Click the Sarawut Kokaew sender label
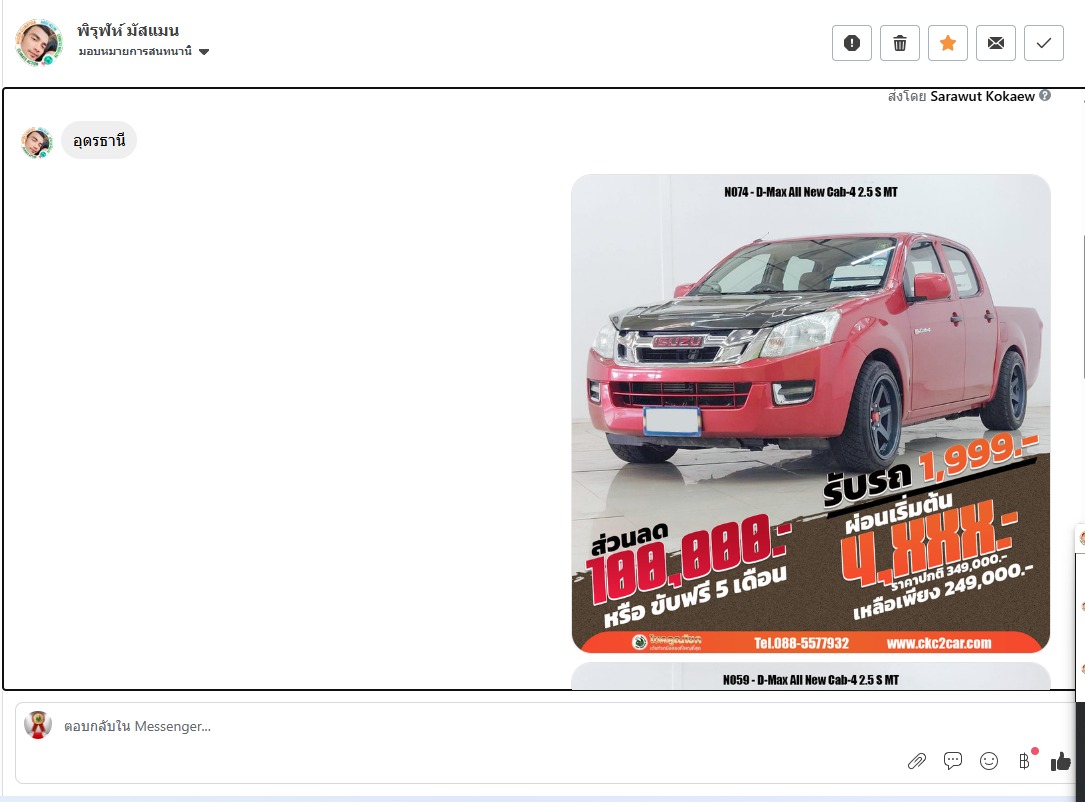The image size is (1085, 802). pyautogui.click(x=982, y=96)
